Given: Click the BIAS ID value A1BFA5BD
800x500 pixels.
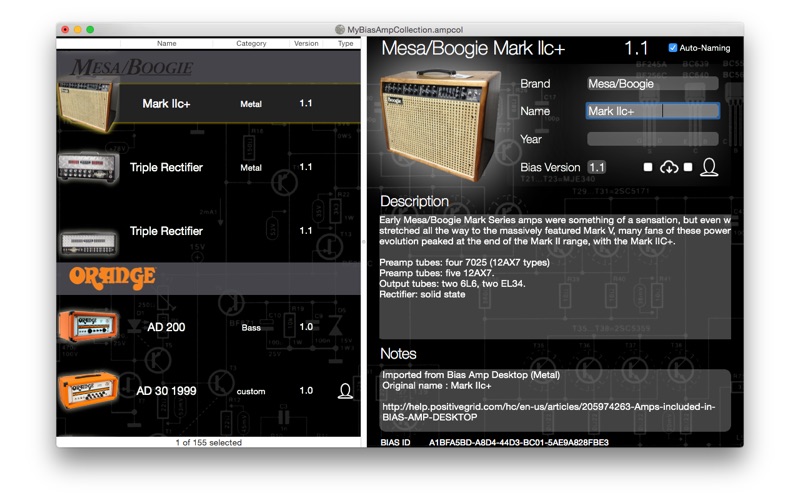Looking at the screenshot, I should 518,442.
